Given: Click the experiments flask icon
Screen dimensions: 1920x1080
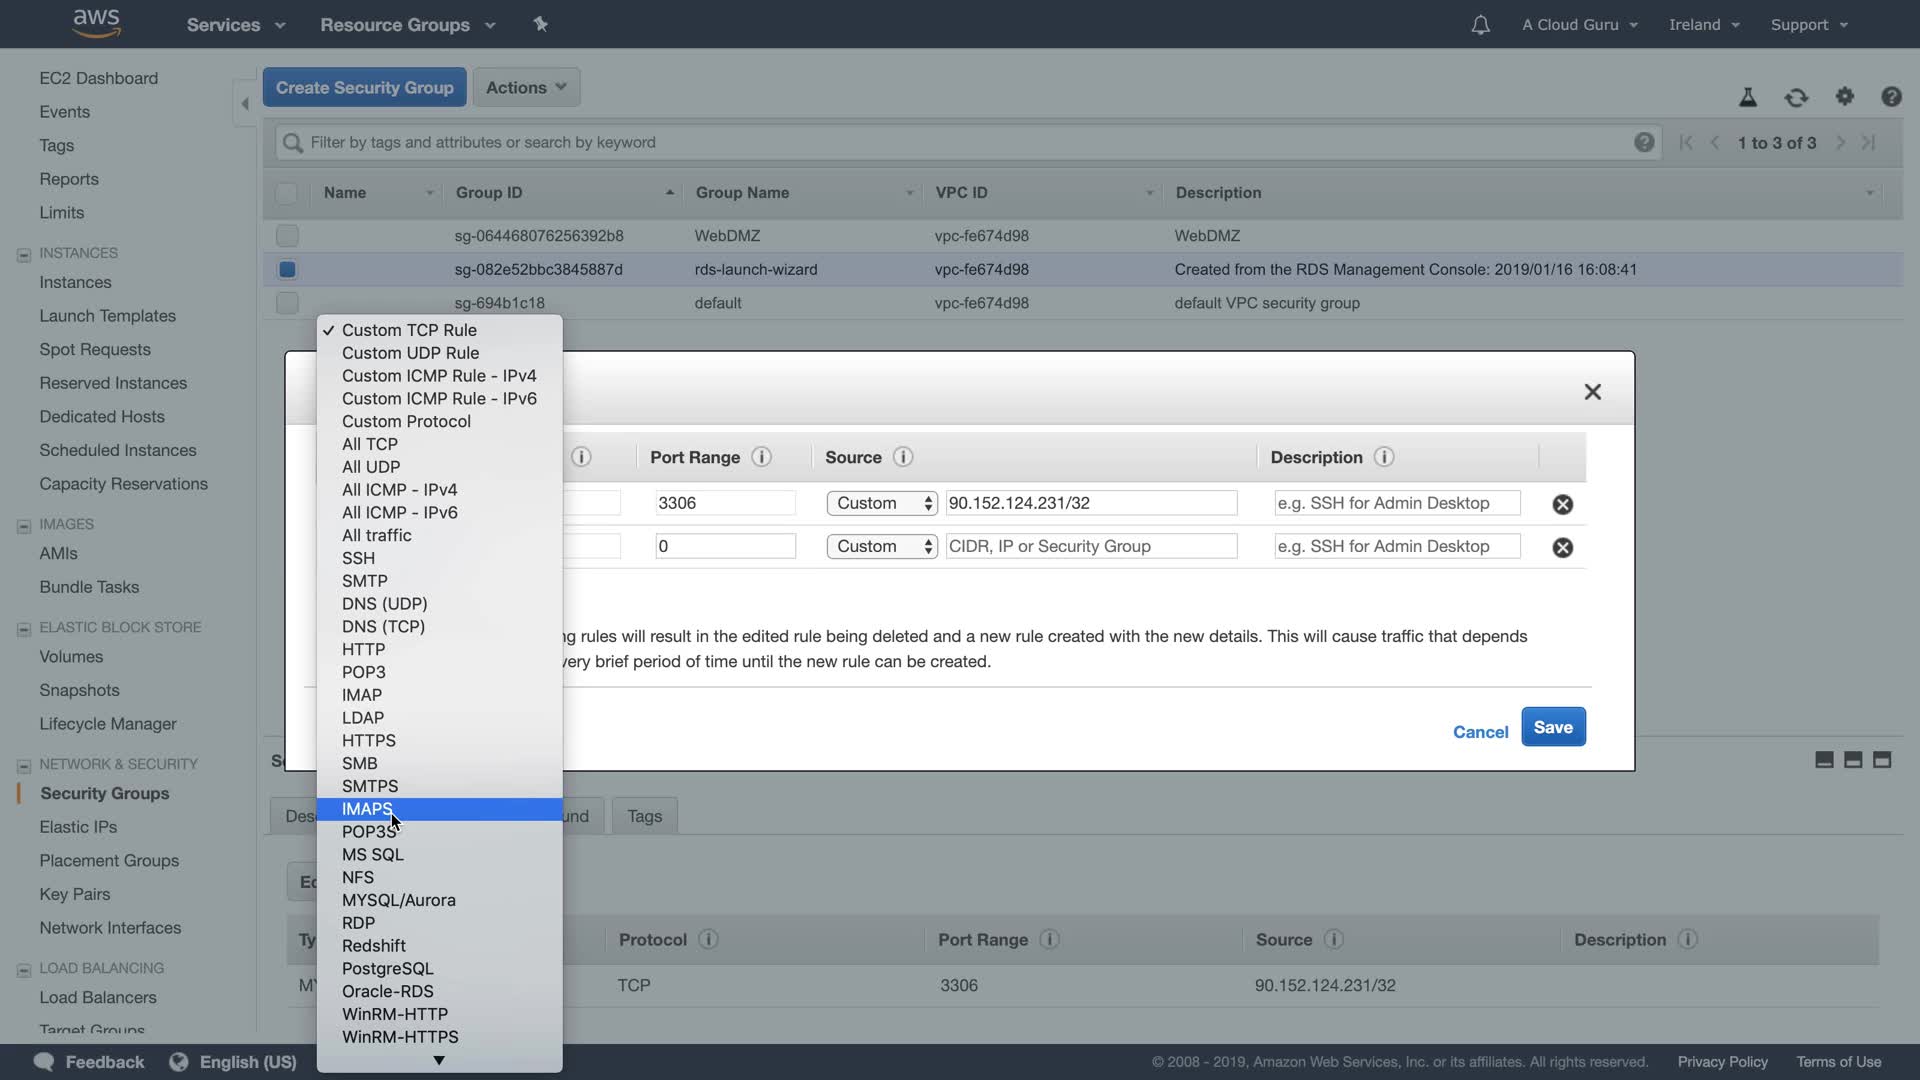Looking at the screenshot, I should coord(1748,97).
